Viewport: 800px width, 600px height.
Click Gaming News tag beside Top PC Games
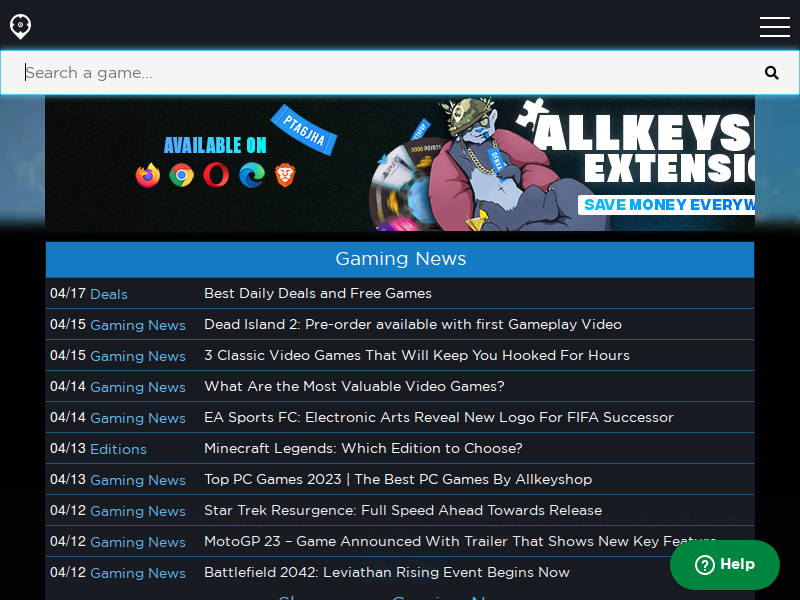click(138, 481)
